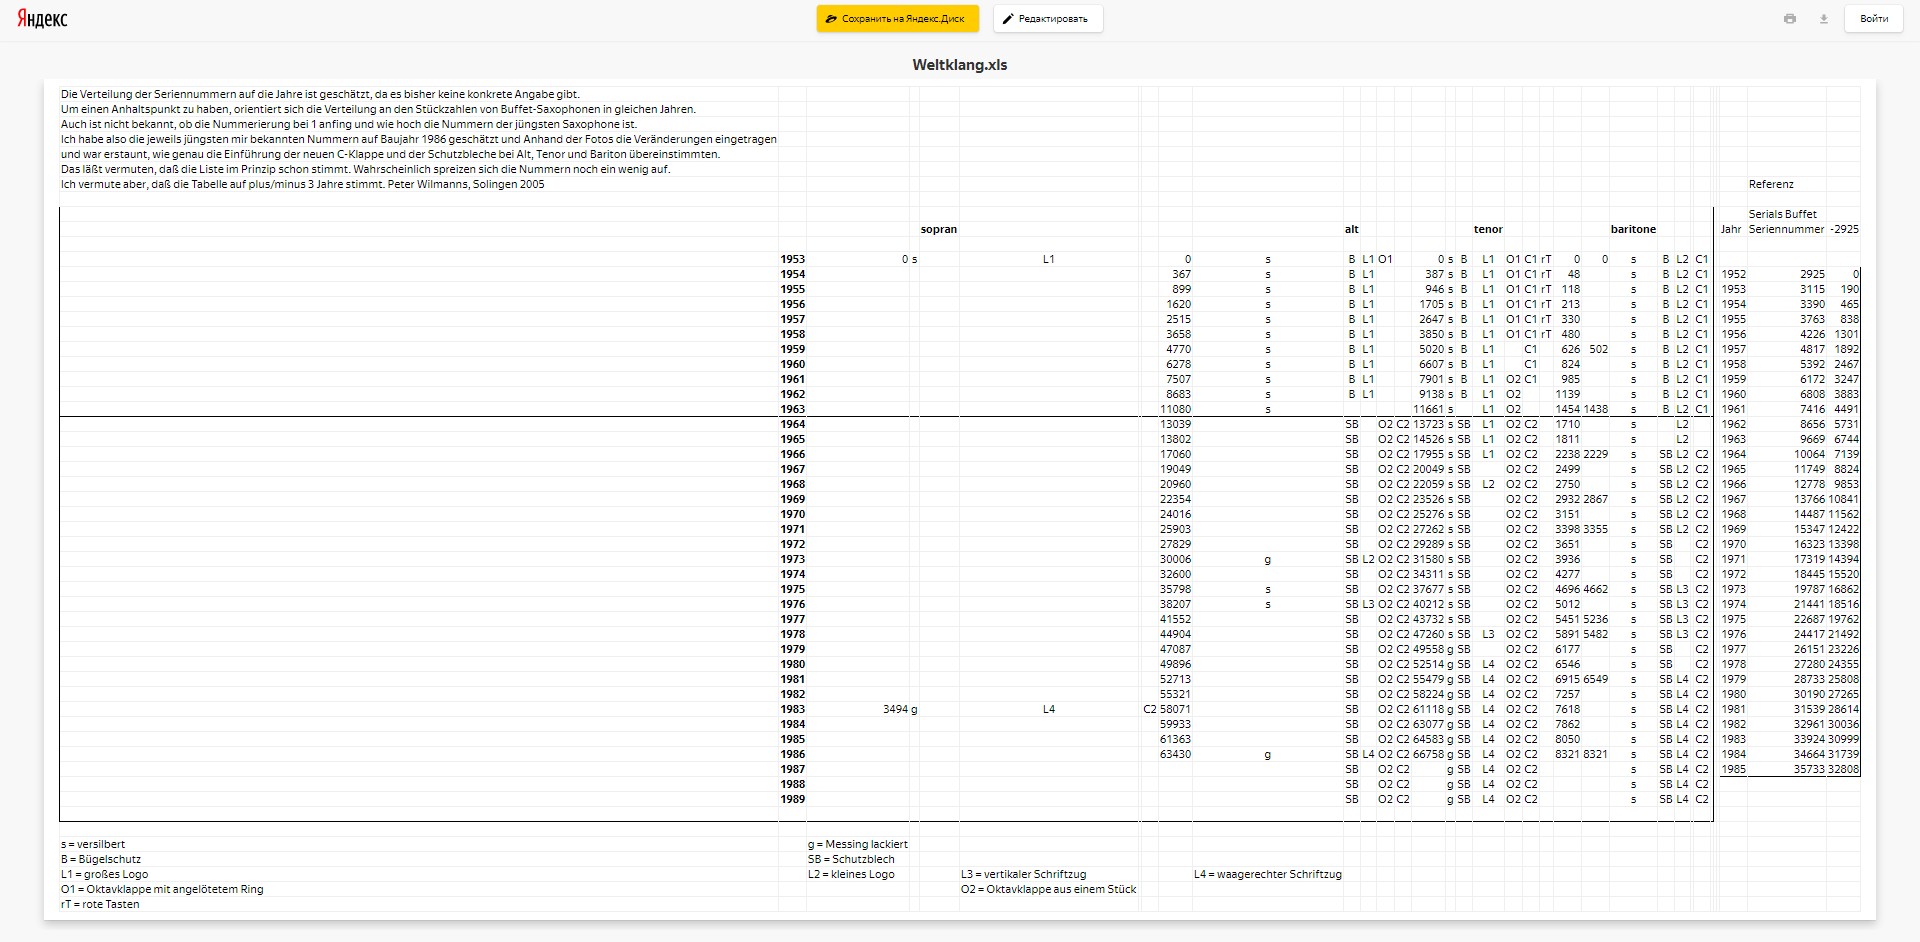The image size is (1920, 942).
Task: Click the Войти login button
Action: coord(1874,19)
